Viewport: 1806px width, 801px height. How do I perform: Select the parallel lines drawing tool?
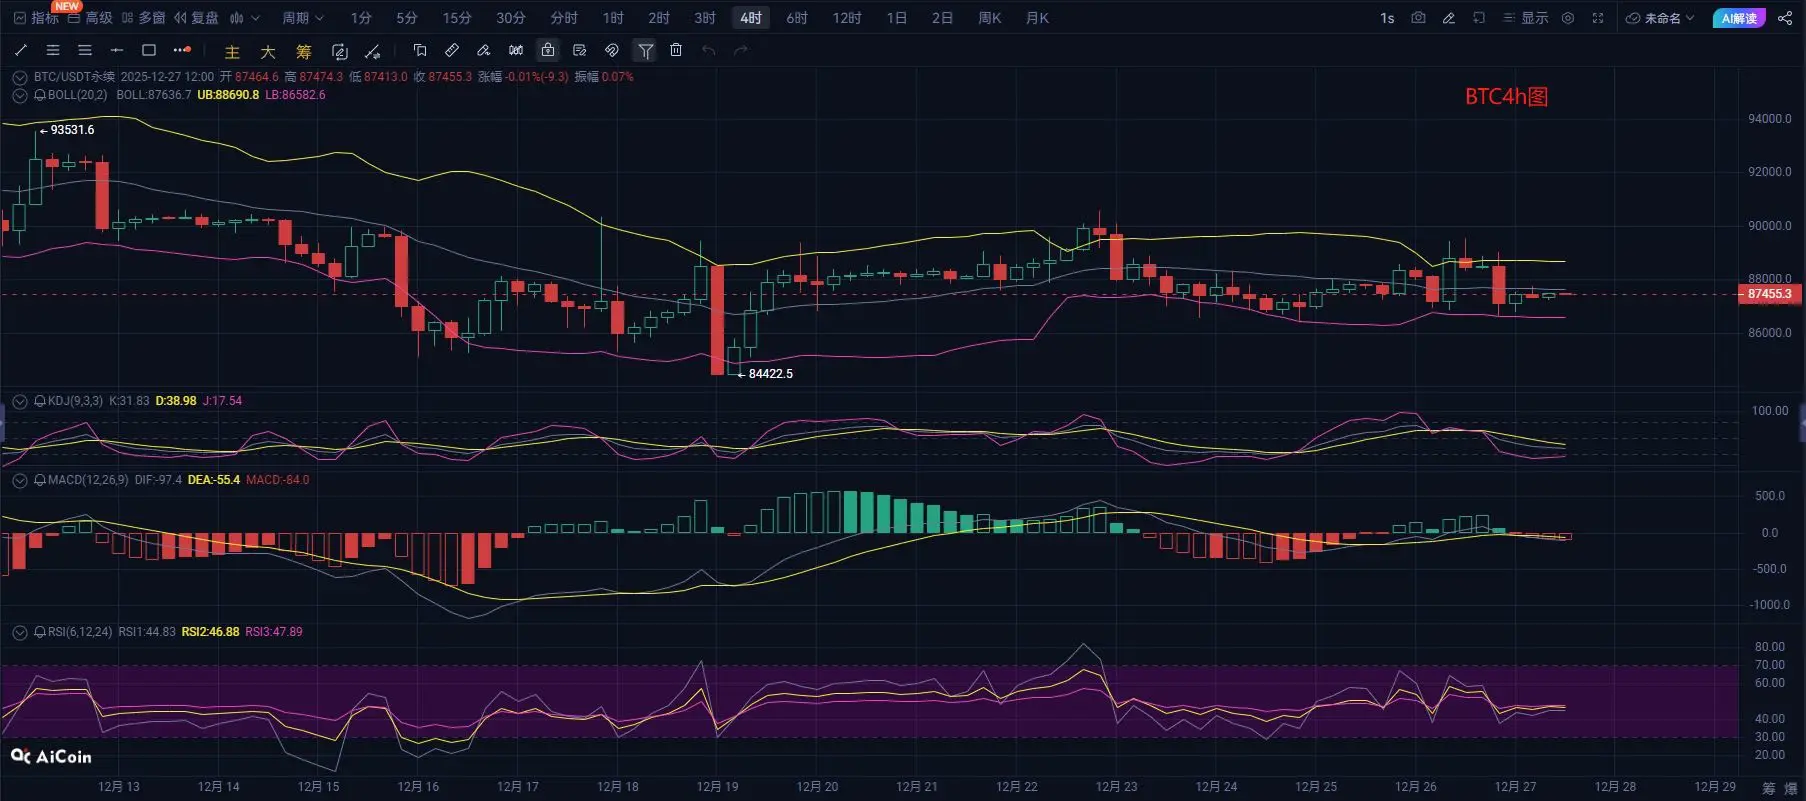click(53, 50)
